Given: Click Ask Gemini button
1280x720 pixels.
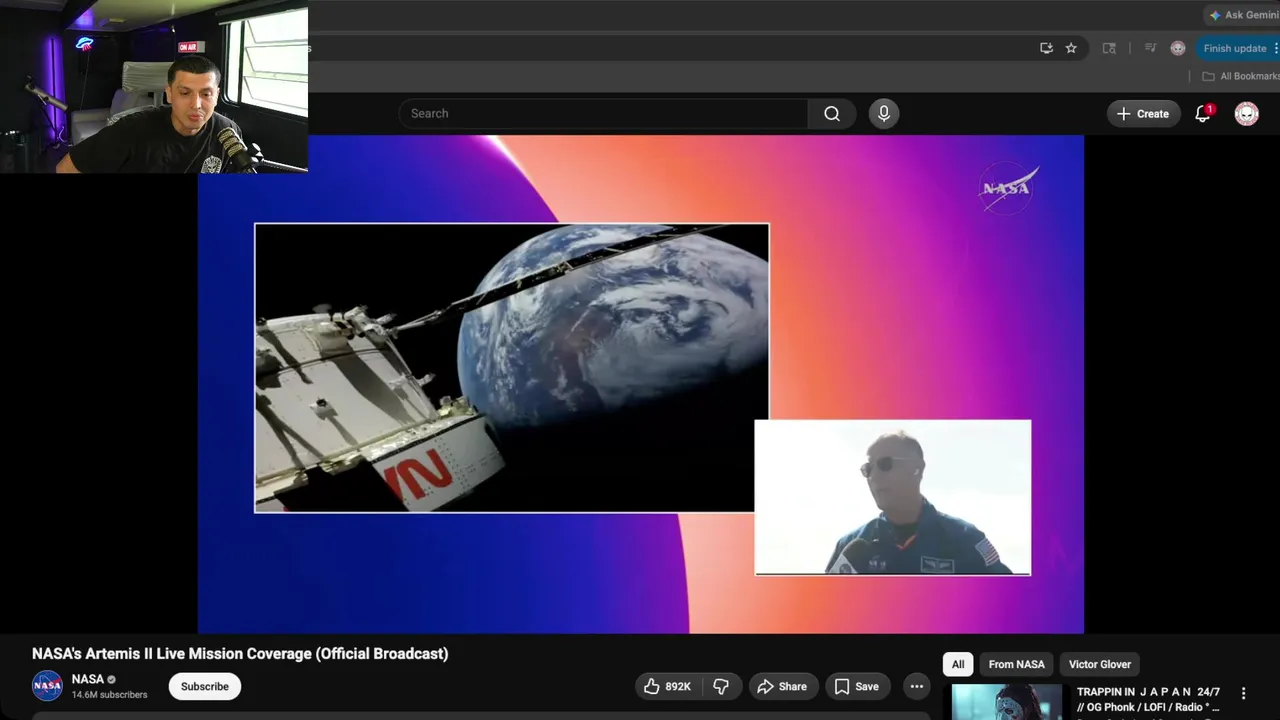Looking at the screenshot, I should pos(1242,15).
